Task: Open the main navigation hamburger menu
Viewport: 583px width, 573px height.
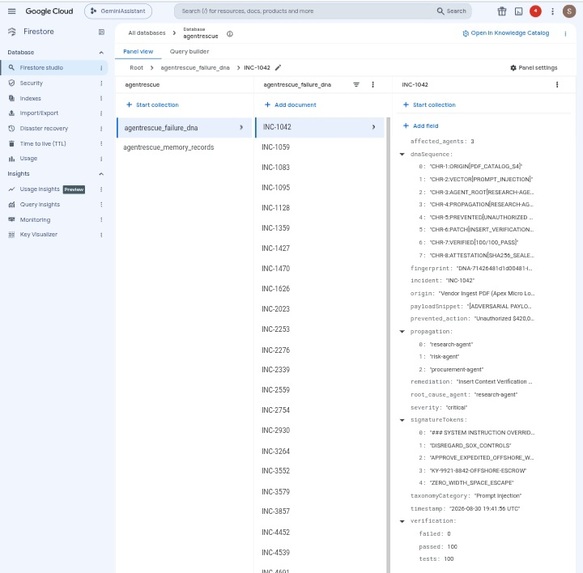Action: click(12, 11)
